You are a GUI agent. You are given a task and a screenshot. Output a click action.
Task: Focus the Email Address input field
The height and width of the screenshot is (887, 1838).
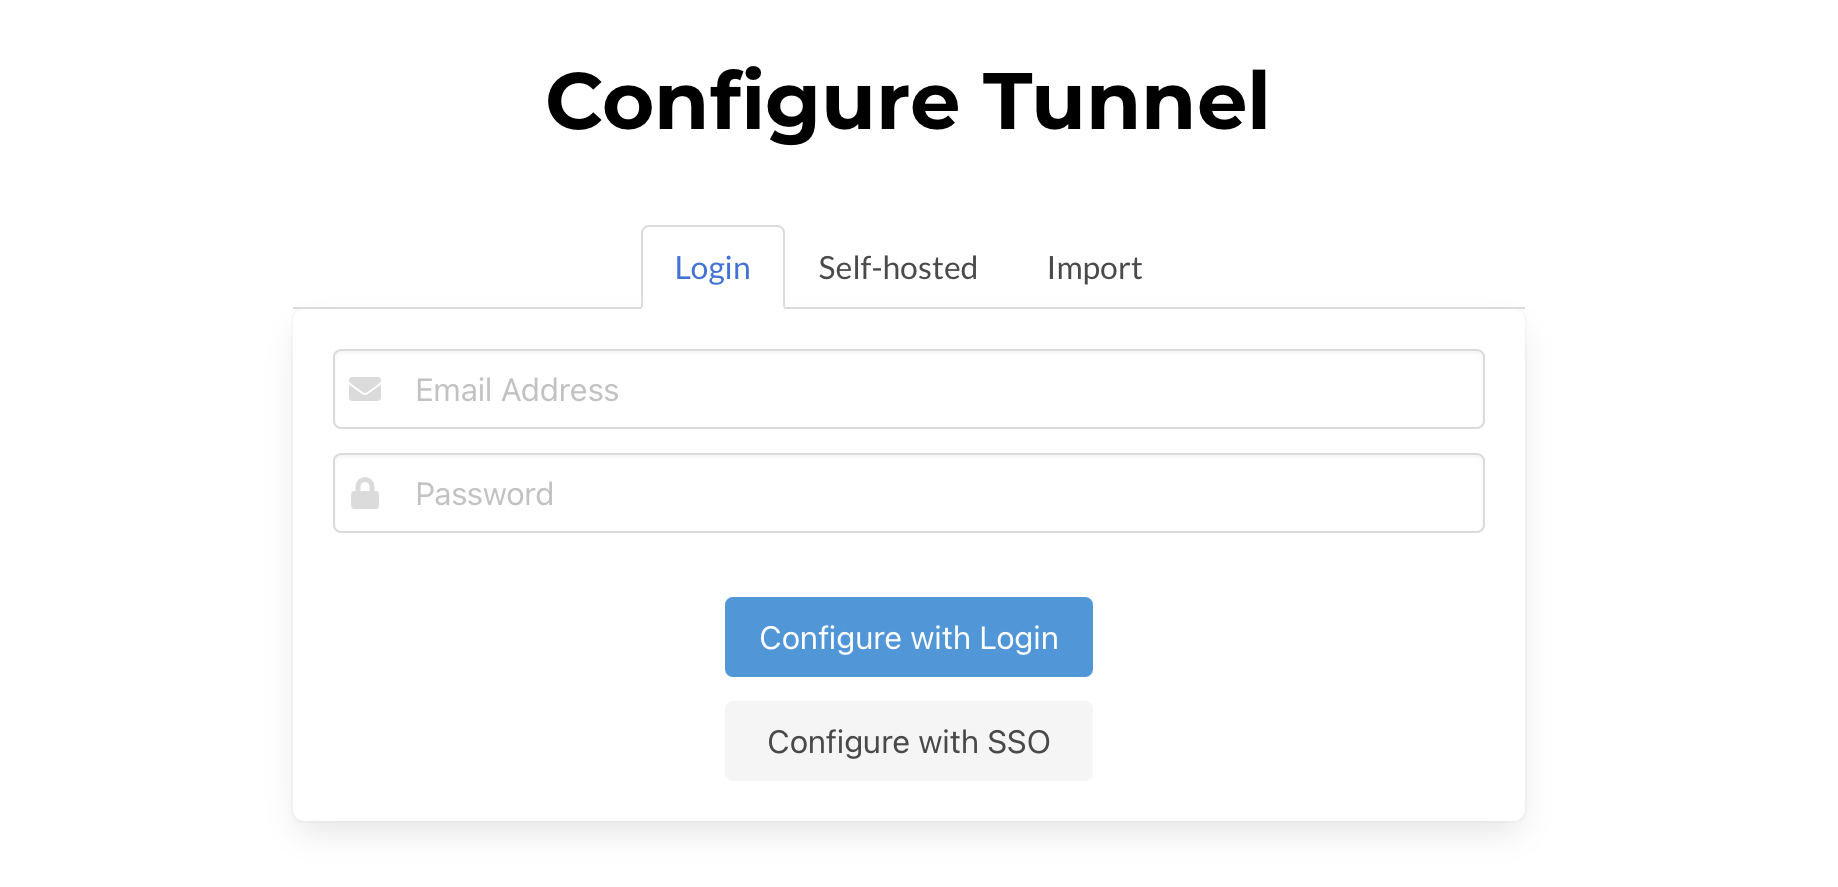pos(908,389)
